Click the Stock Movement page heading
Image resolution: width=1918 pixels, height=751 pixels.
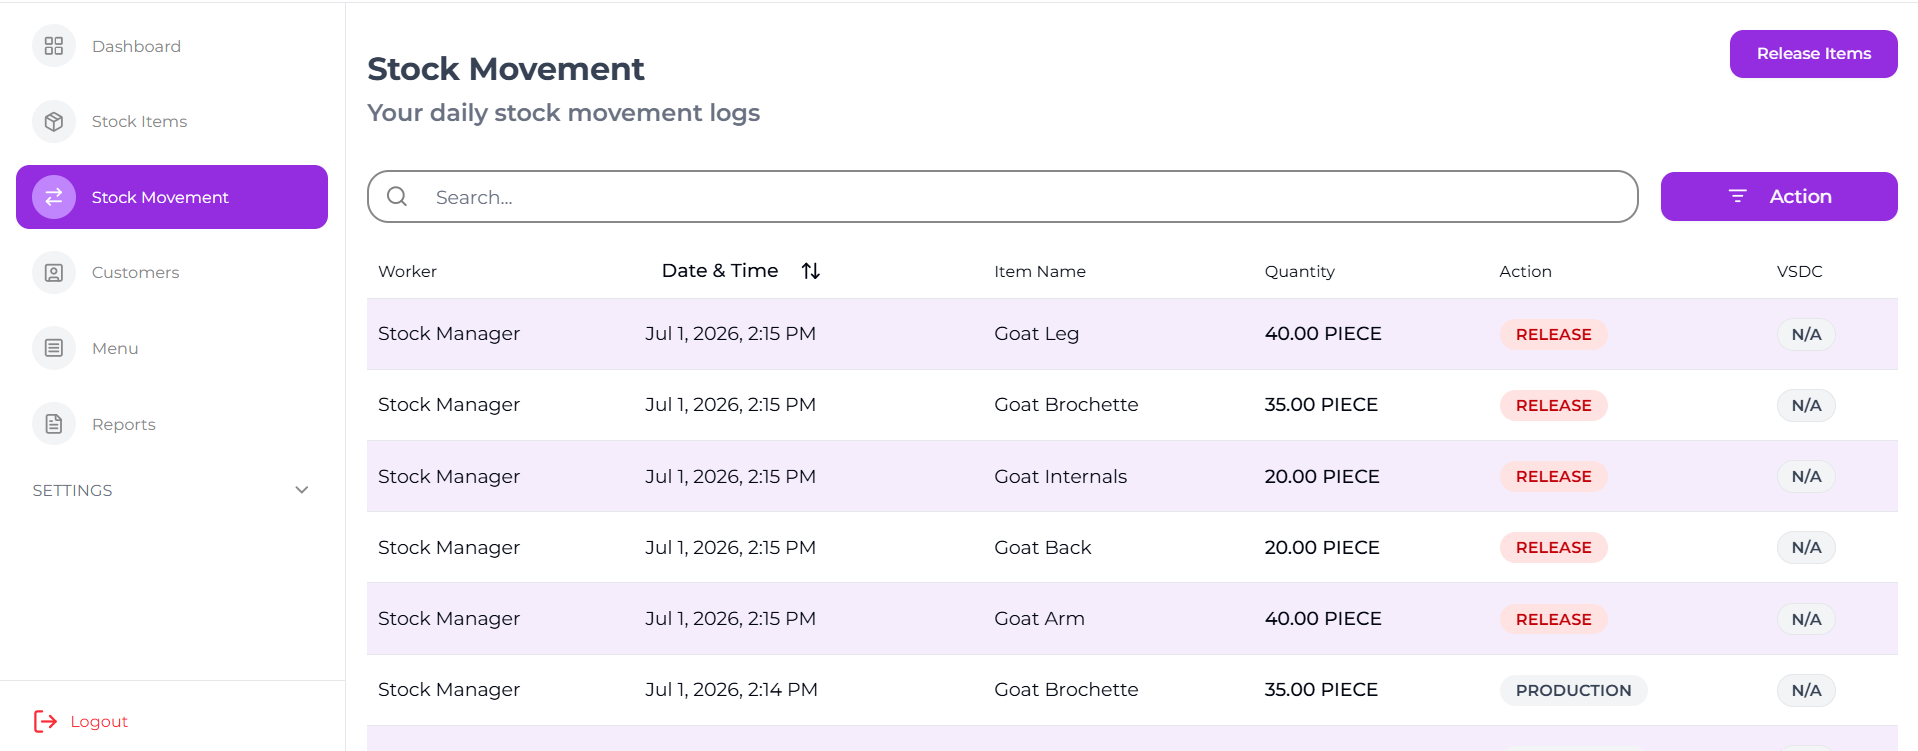pos(506,68)
